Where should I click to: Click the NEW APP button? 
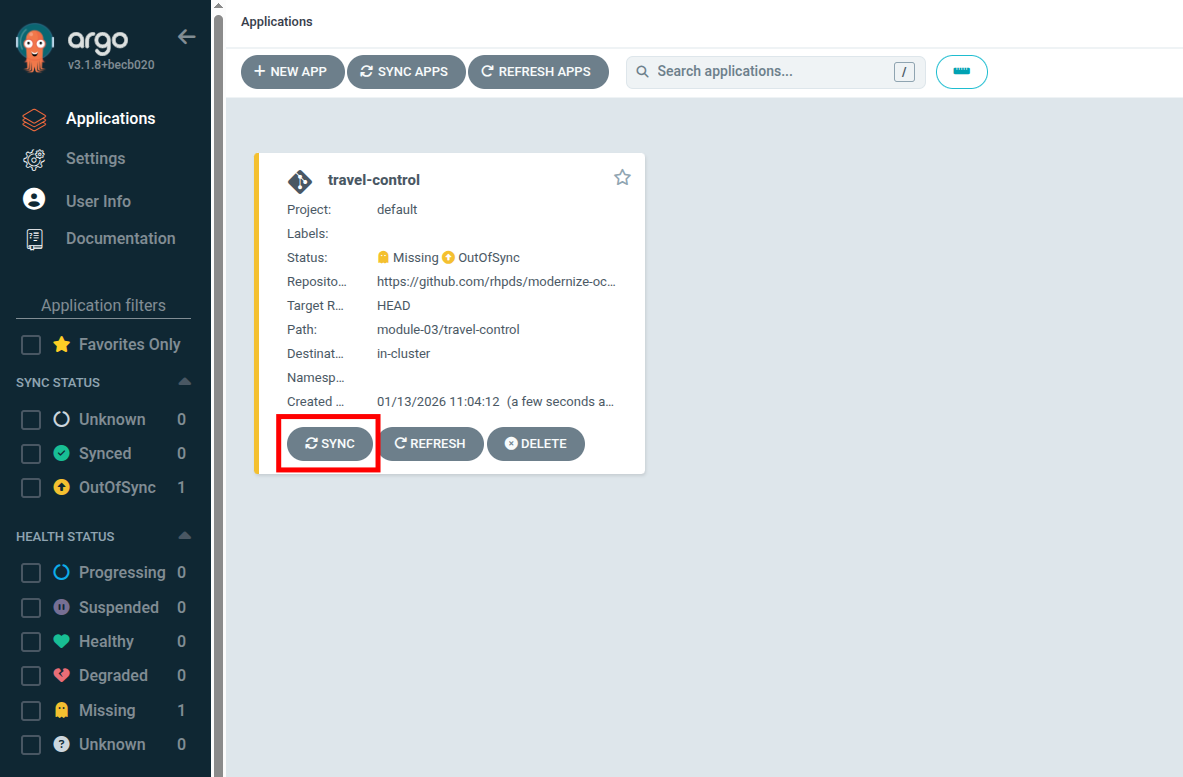click(x=292, y=71)
